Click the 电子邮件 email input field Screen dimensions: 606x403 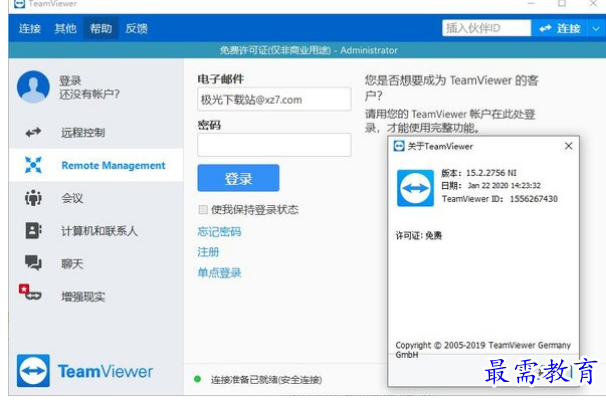click(x=274, y=99)
